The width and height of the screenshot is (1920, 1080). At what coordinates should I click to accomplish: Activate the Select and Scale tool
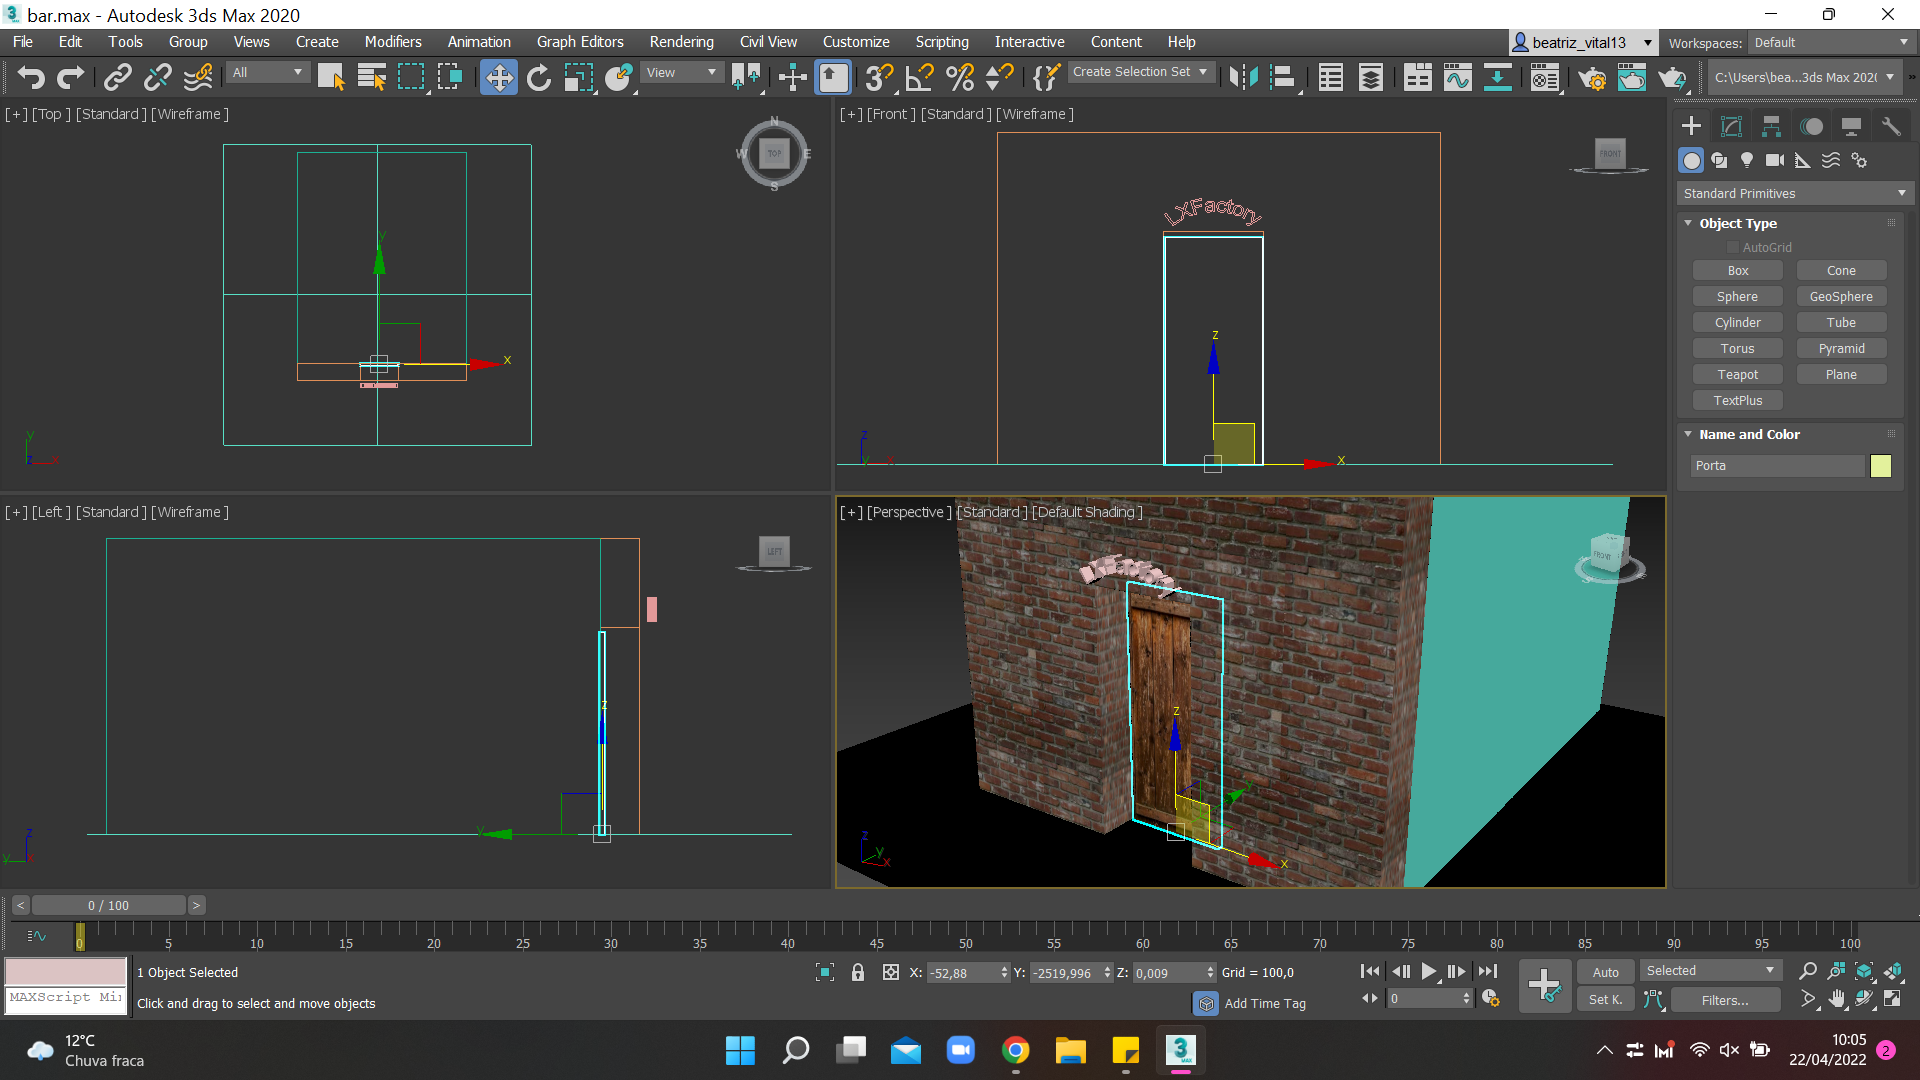(579, 77)
